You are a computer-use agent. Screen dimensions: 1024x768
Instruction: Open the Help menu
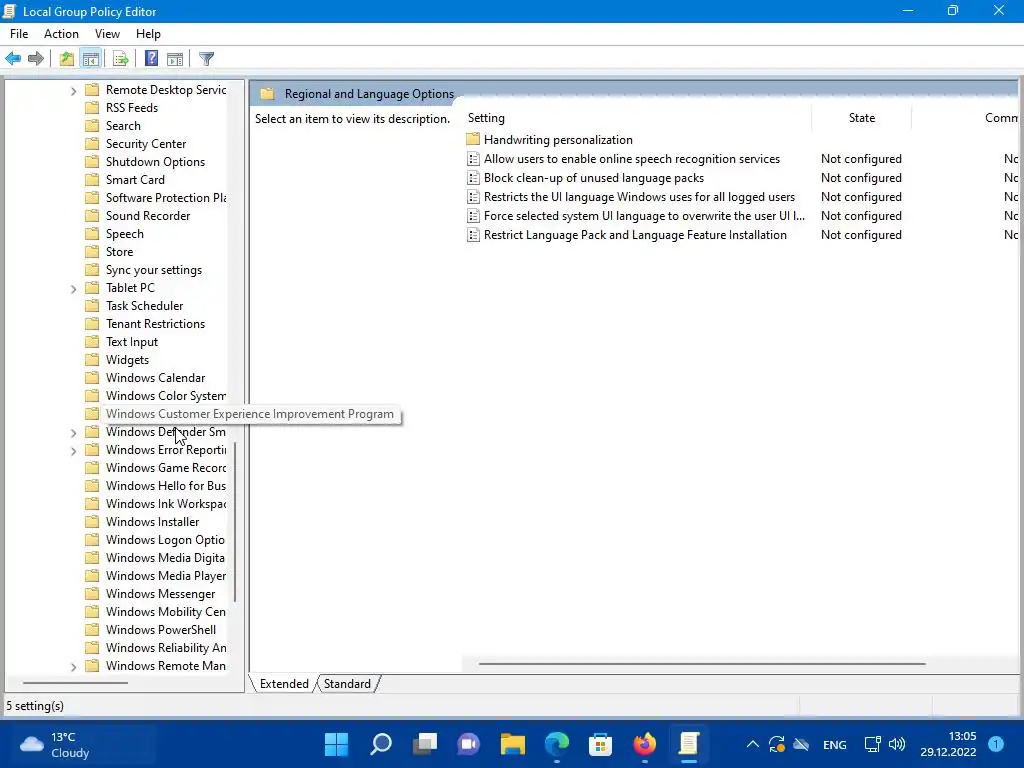(148, 34)
